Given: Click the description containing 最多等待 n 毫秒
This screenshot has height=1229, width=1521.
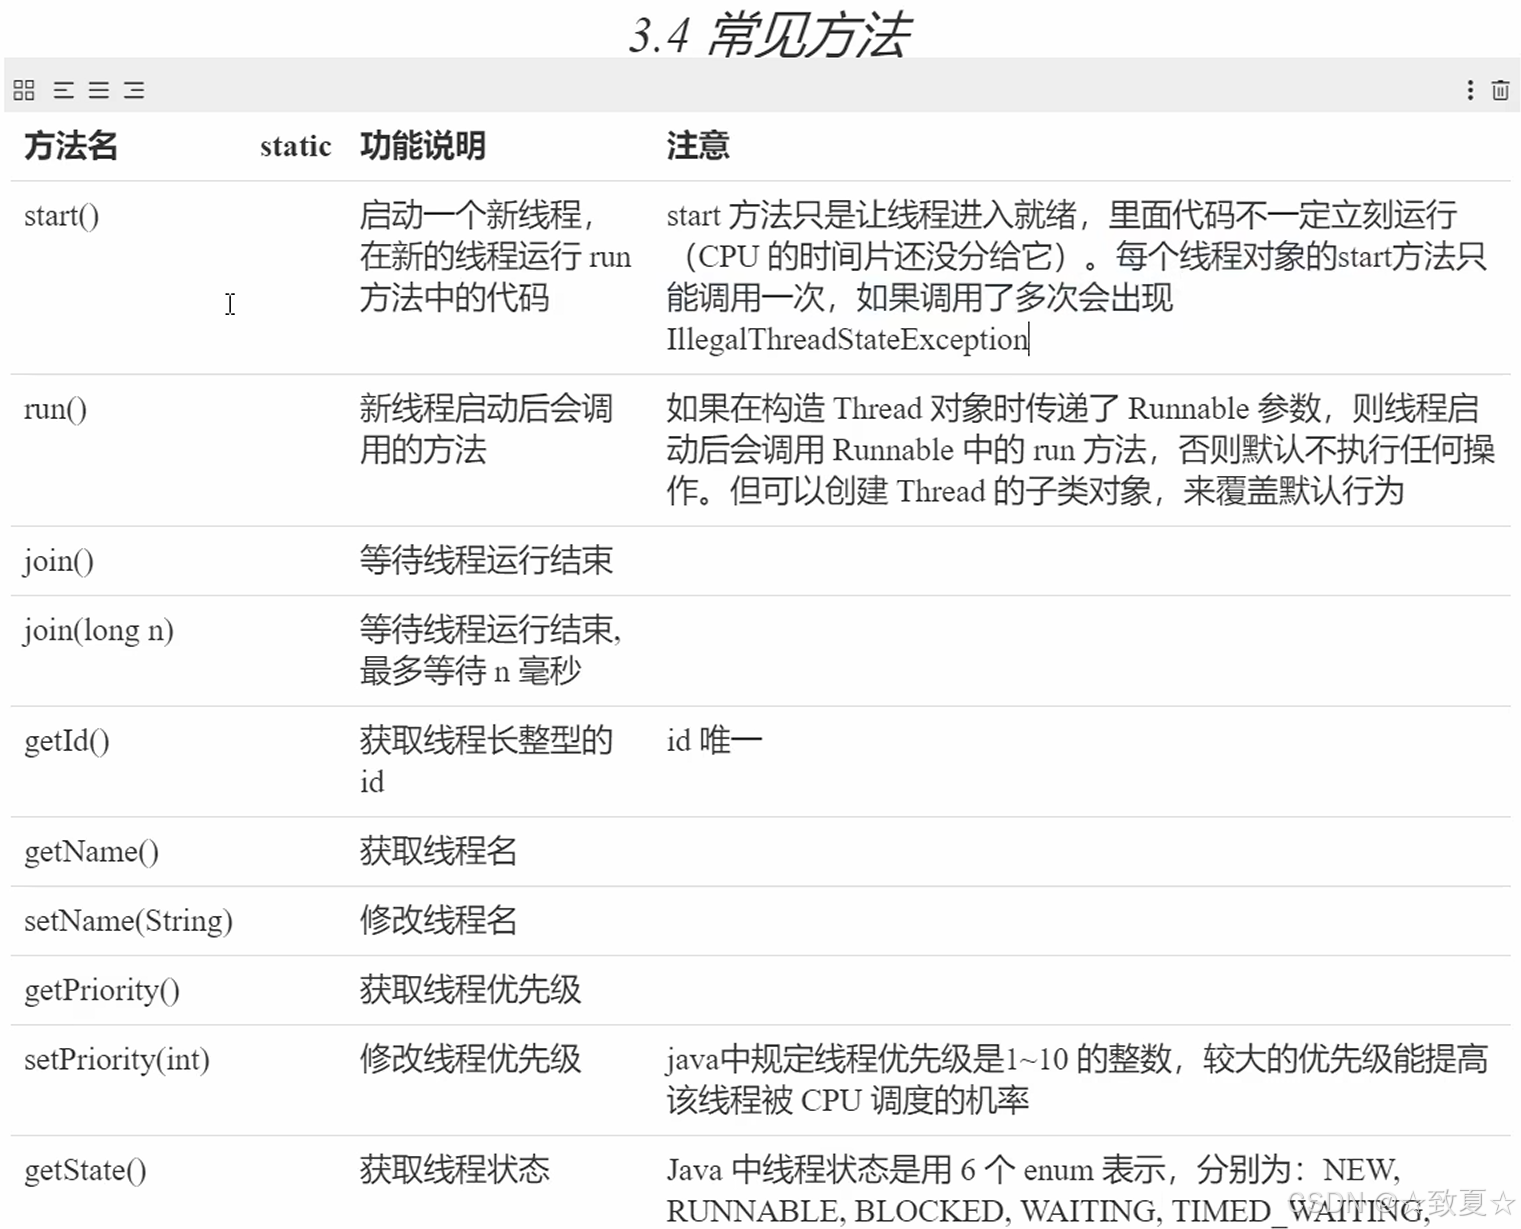Looking at the screenshot, I should [x=490, y=650].
